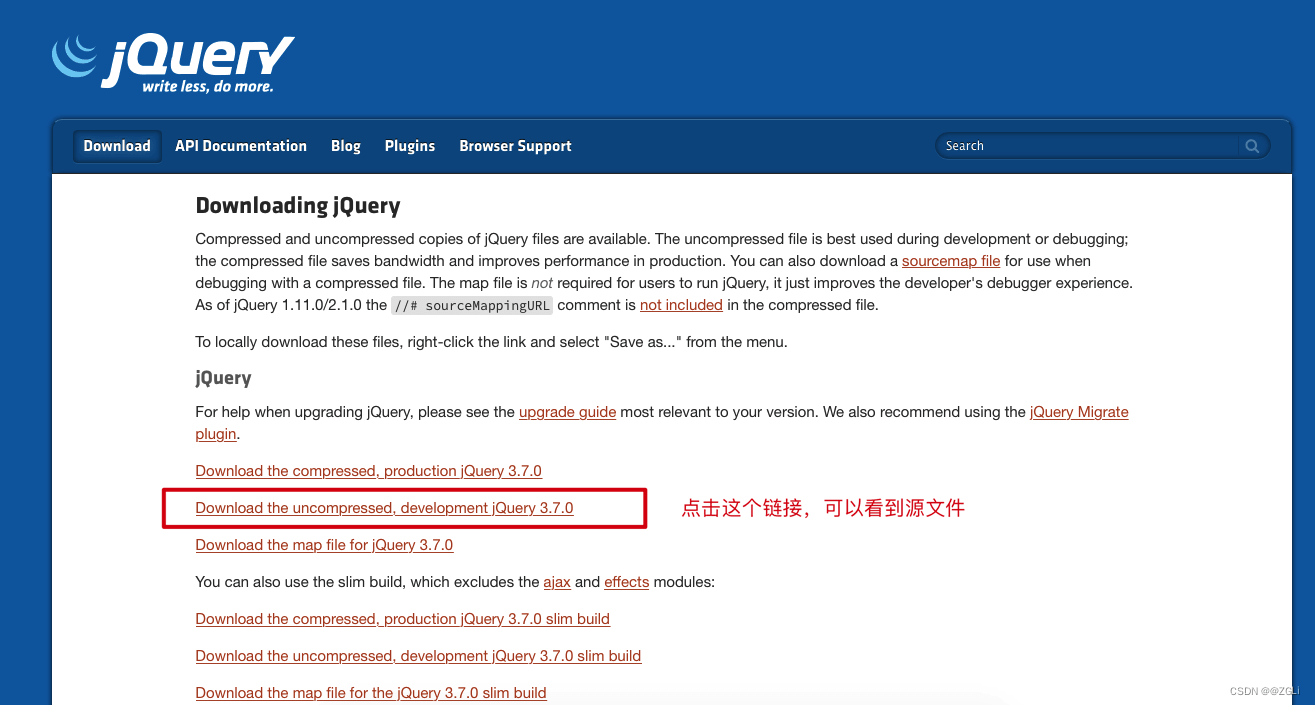The height and width of the screenshot is (705, 1315).
Task: Open the ajax module link
Action: 557,582
